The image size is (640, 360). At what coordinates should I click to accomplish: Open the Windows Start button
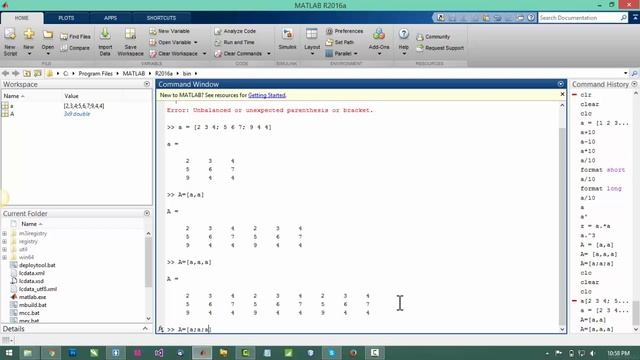click(9, 353)
